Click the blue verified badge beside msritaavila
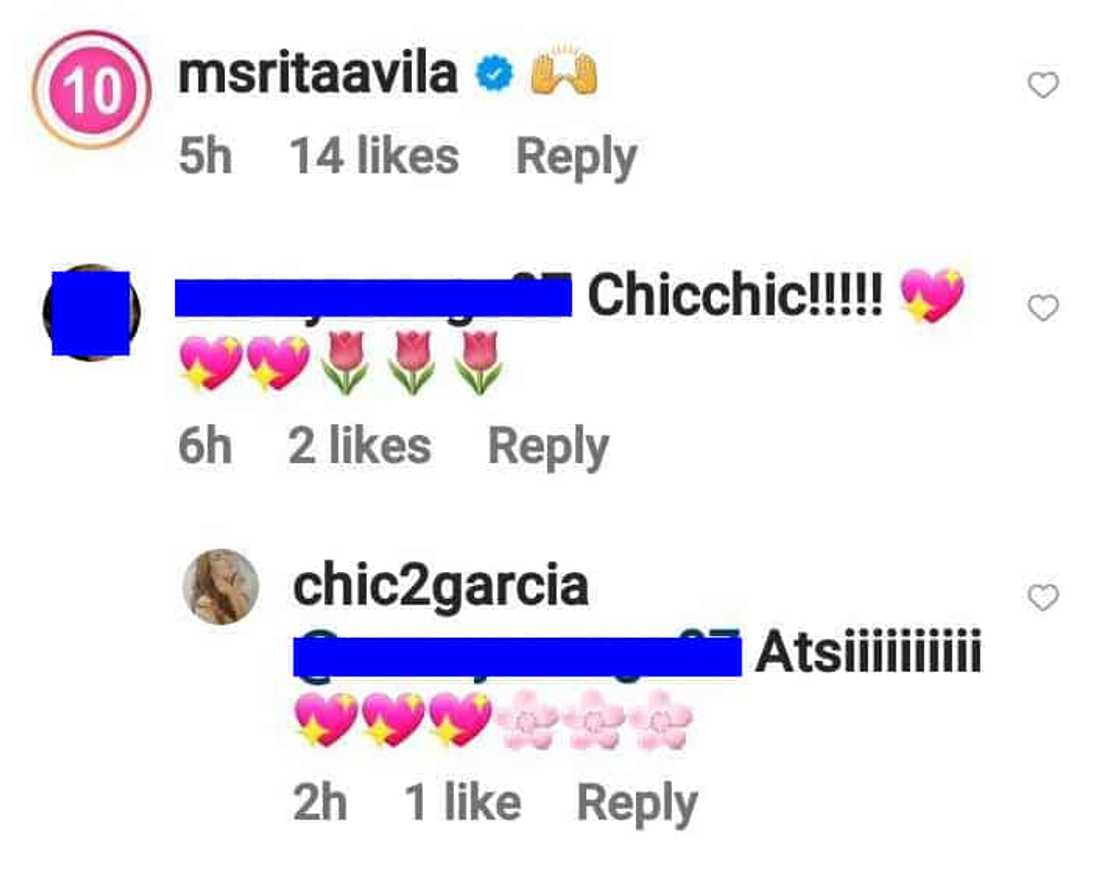 (x=494, y=74)
